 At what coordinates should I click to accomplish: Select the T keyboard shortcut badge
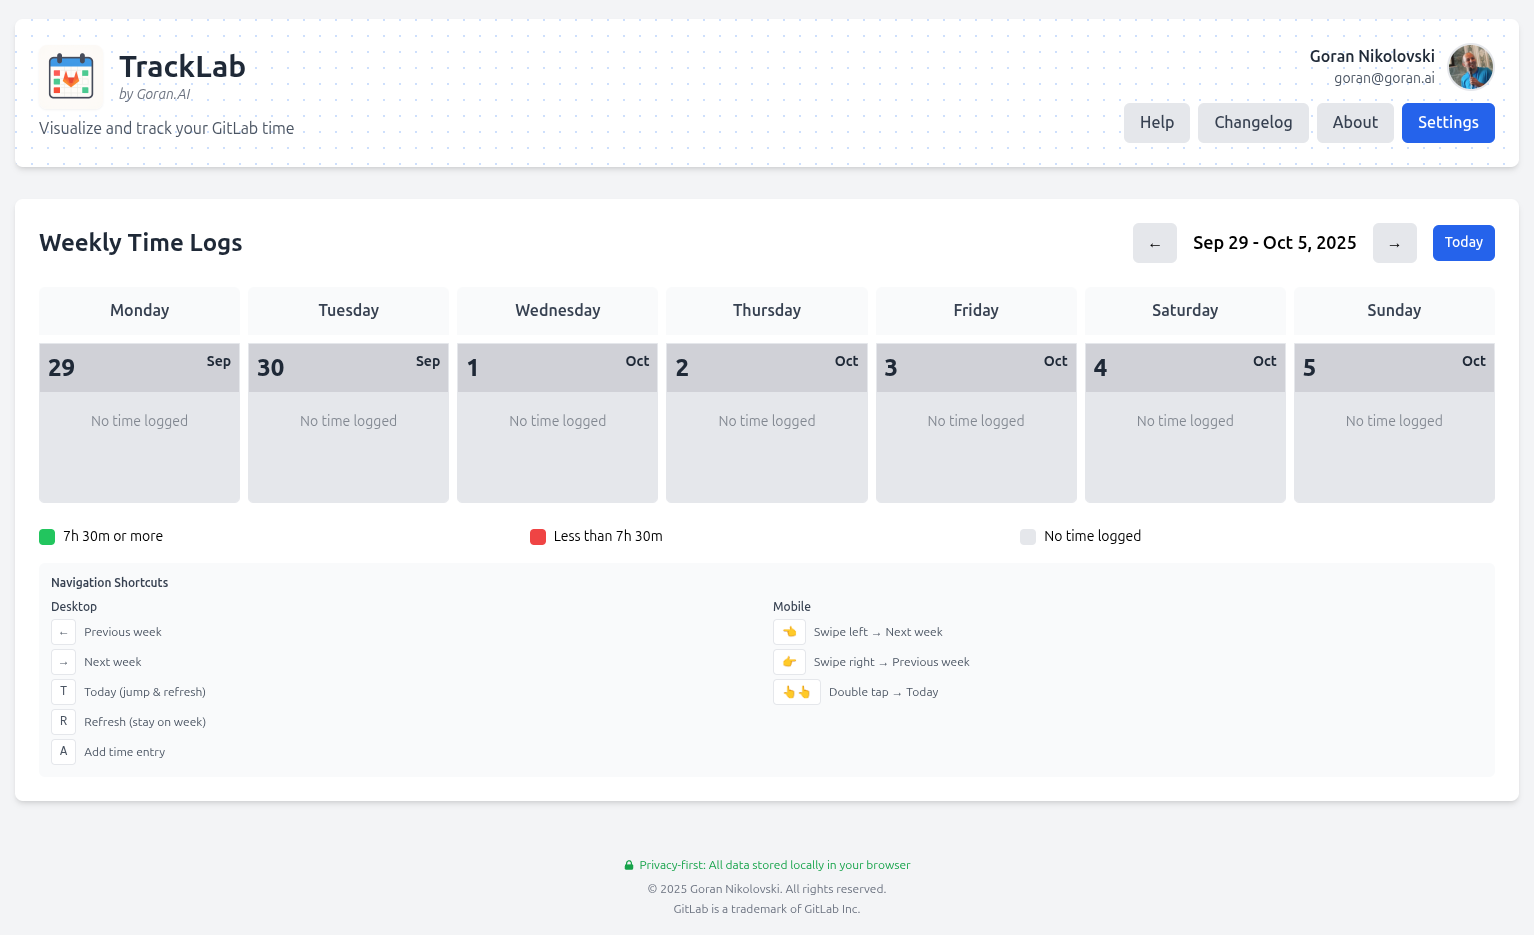(63, 691)
